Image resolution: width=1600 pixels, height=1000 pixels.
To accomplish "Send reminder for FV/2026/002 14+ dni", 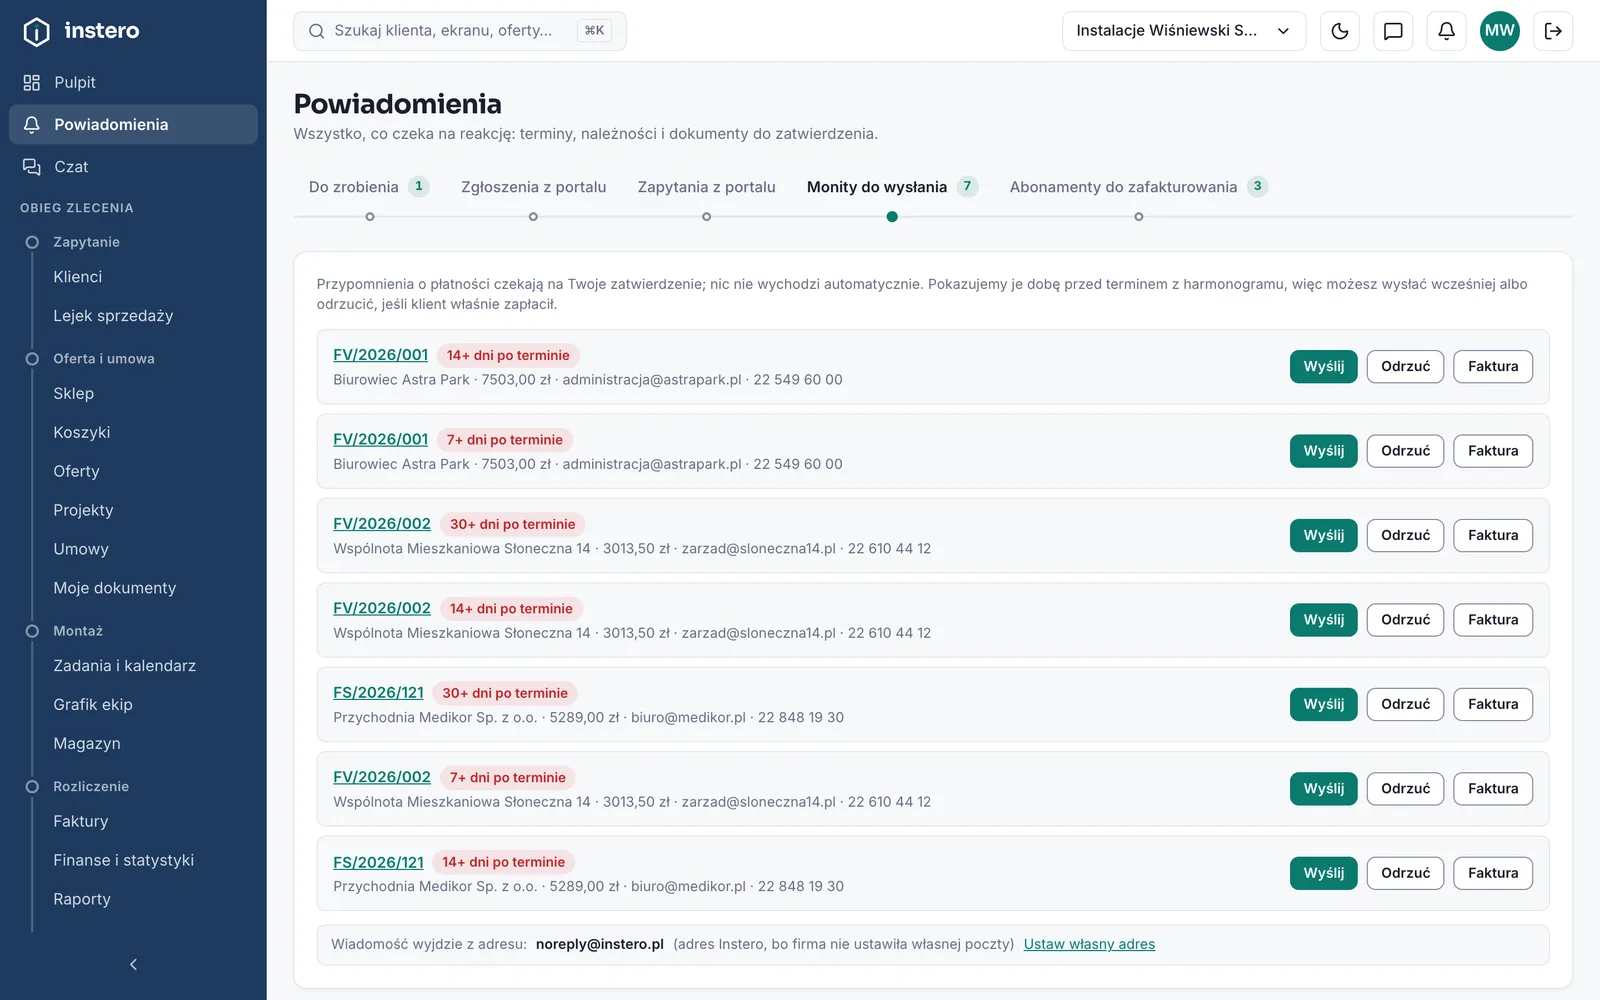I will pyautogui.click(x=1323, y=620).
